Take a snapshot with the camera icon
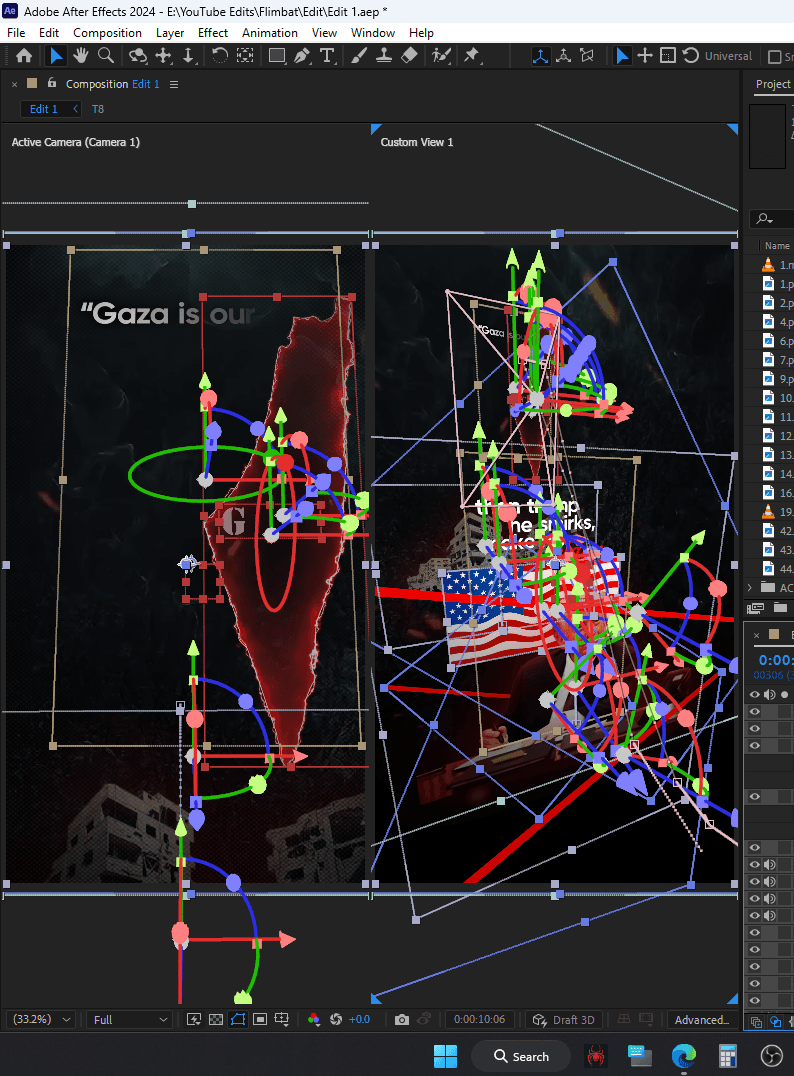 pyautogui.click(x=402, y=1020)
